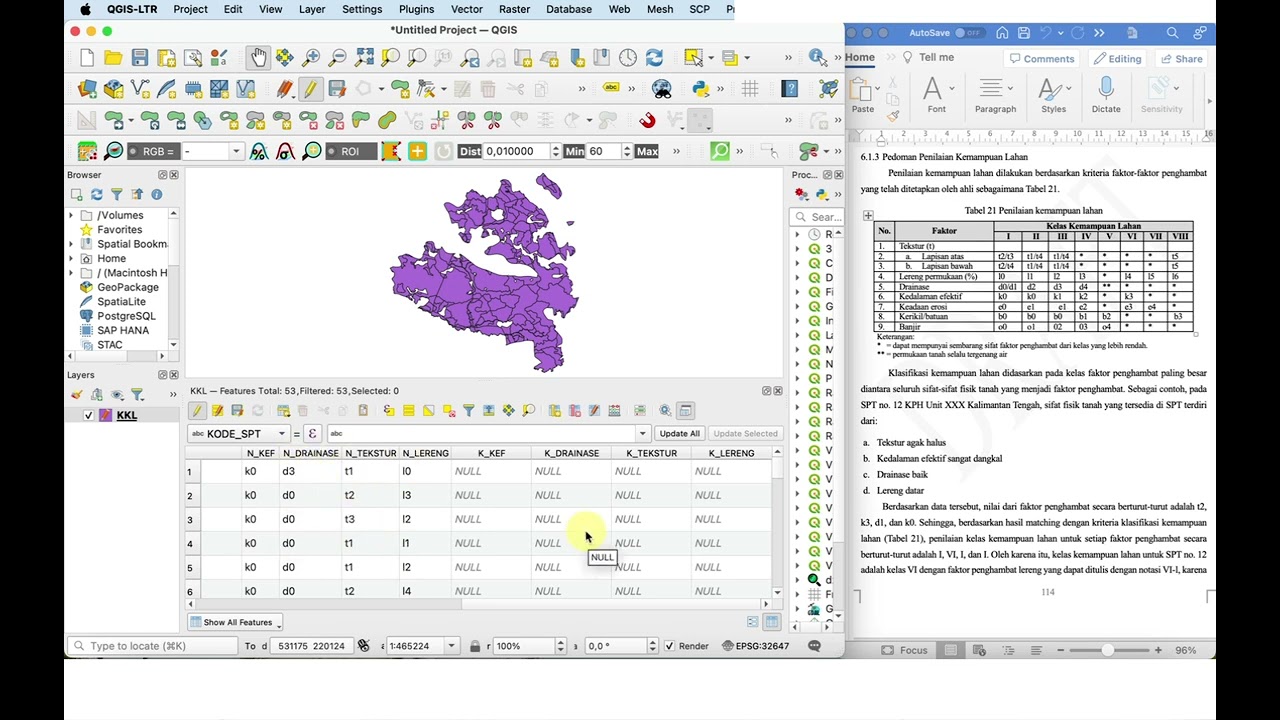The height and width of the screenshot is (720, 1280).
Task: Toggle attribute table editing mode pencil
Action: pyautogui.click(x=197, y=411)
